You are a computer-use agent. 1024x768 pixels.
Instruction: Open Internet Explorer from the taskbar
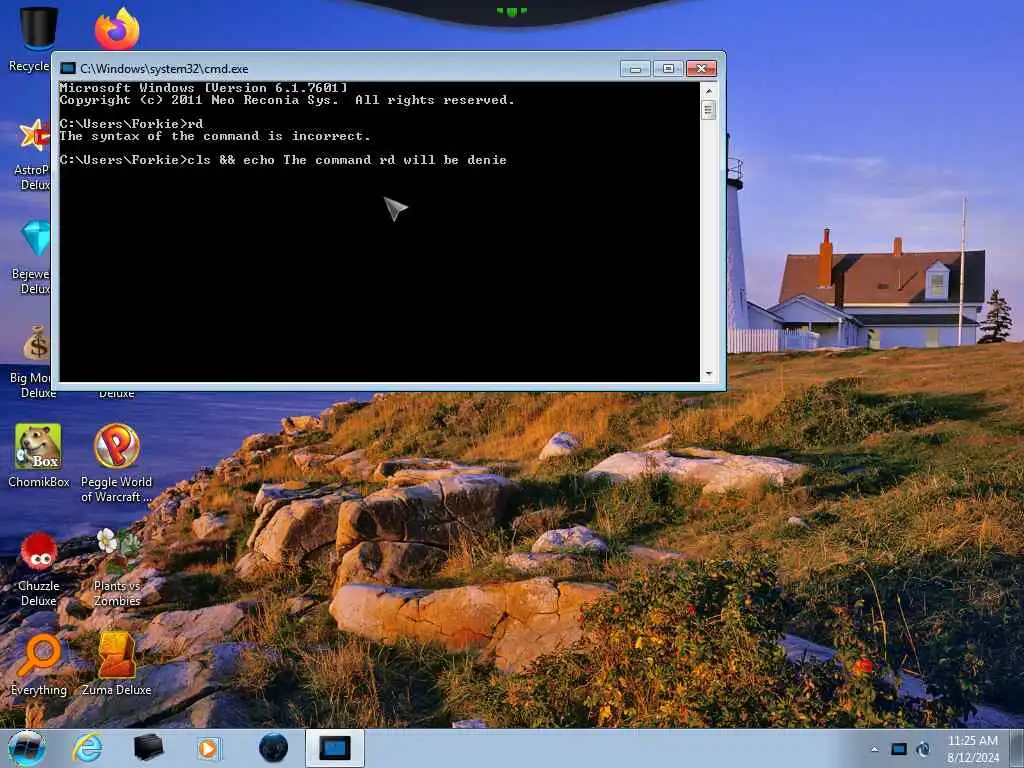[87, 748]
